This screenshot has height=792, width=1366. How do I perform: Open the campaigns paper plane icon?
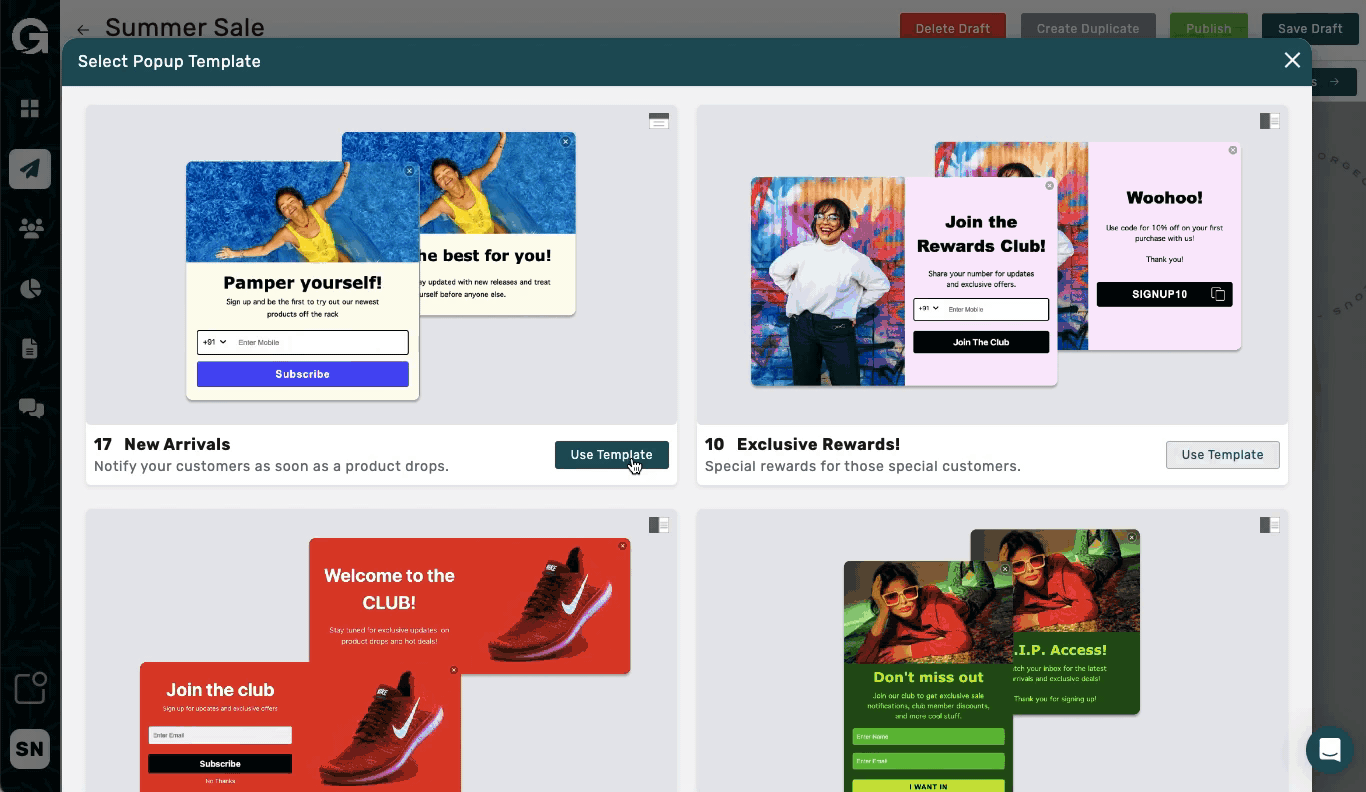click(30, 168)
